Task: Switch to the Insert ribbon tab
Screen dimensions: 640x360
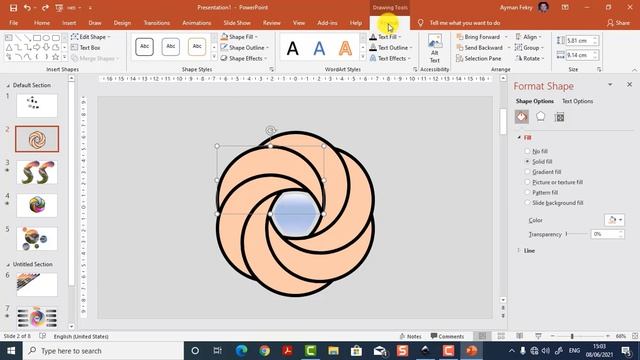Action: point(69,23)
